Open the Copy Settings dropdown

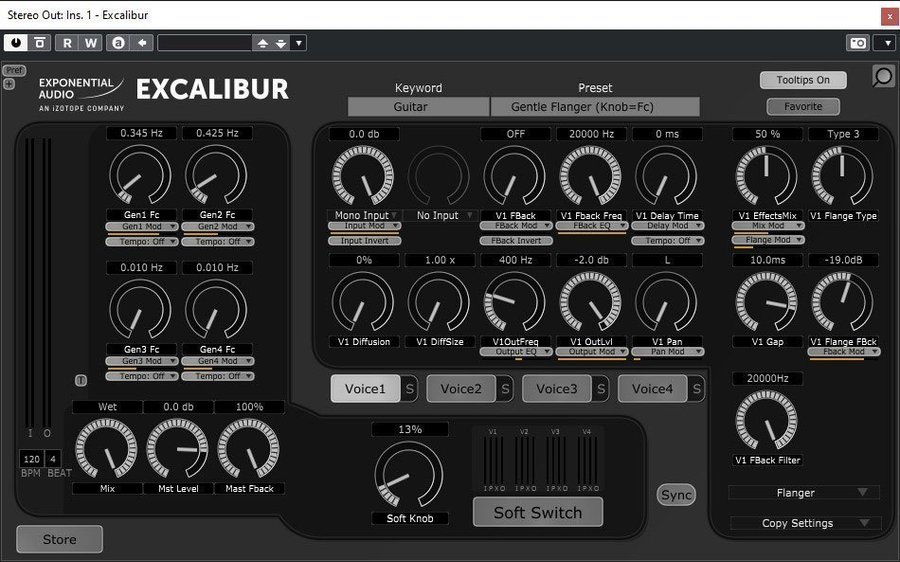[x=804, y=523]
